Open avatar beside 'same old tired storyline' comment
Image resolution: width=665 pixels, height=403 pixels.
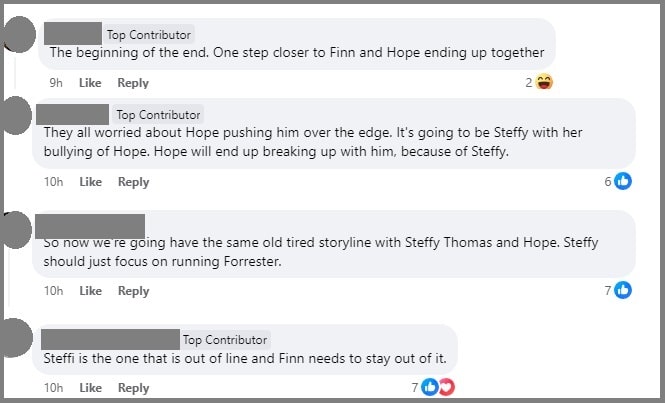coord(16,228)
